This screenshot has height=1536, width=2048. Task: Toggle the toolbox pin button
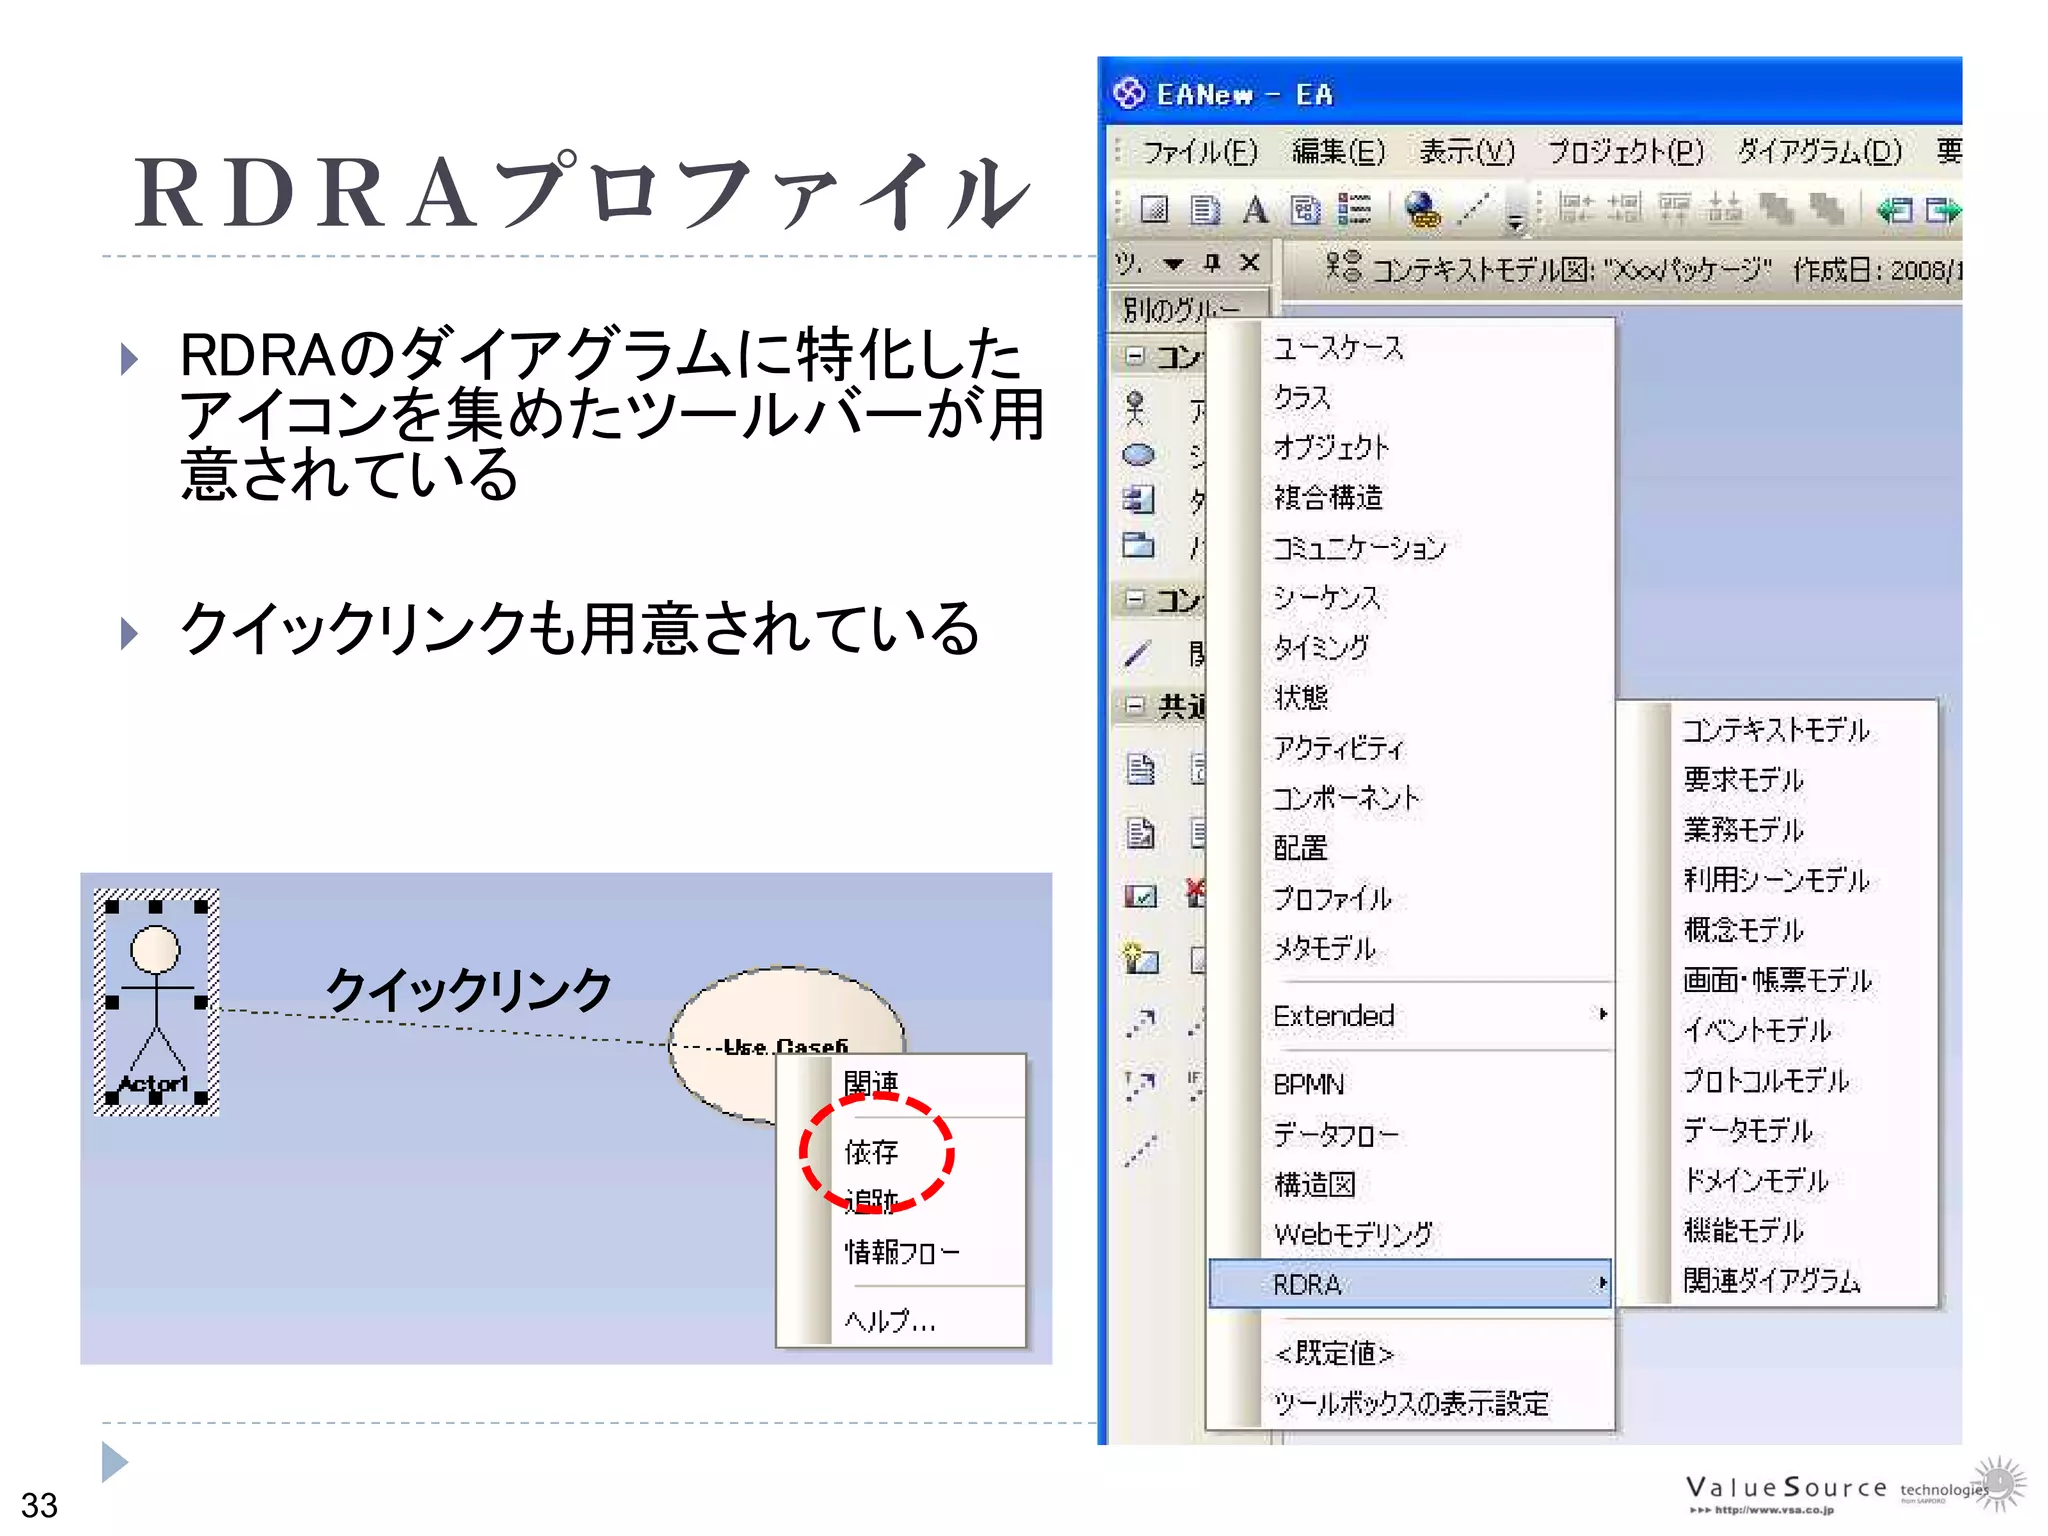(x=1213, y=263)
